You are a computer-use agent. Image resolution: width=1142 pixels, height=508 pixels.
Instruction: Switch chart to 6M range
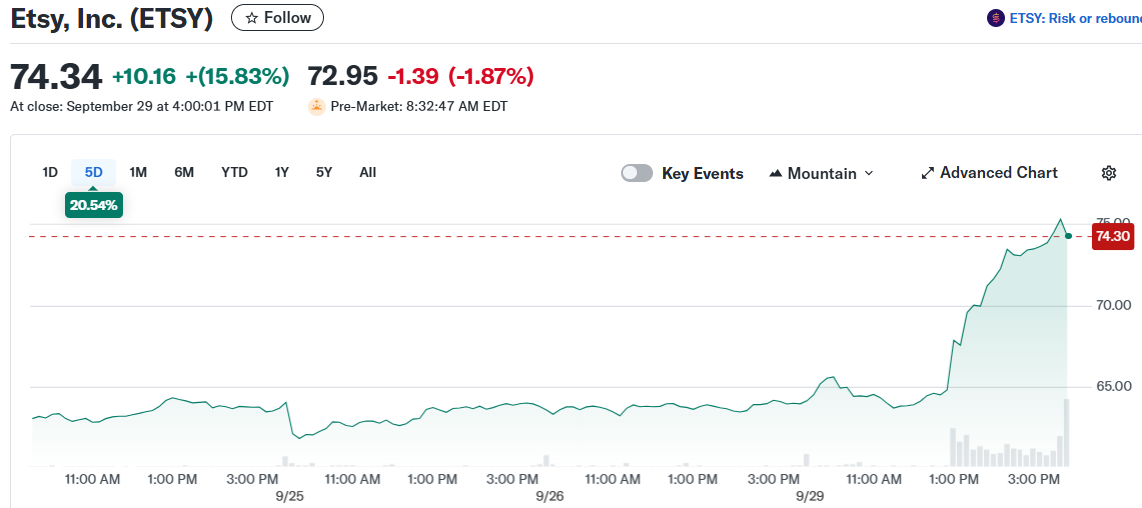click(x=184, y=173)
